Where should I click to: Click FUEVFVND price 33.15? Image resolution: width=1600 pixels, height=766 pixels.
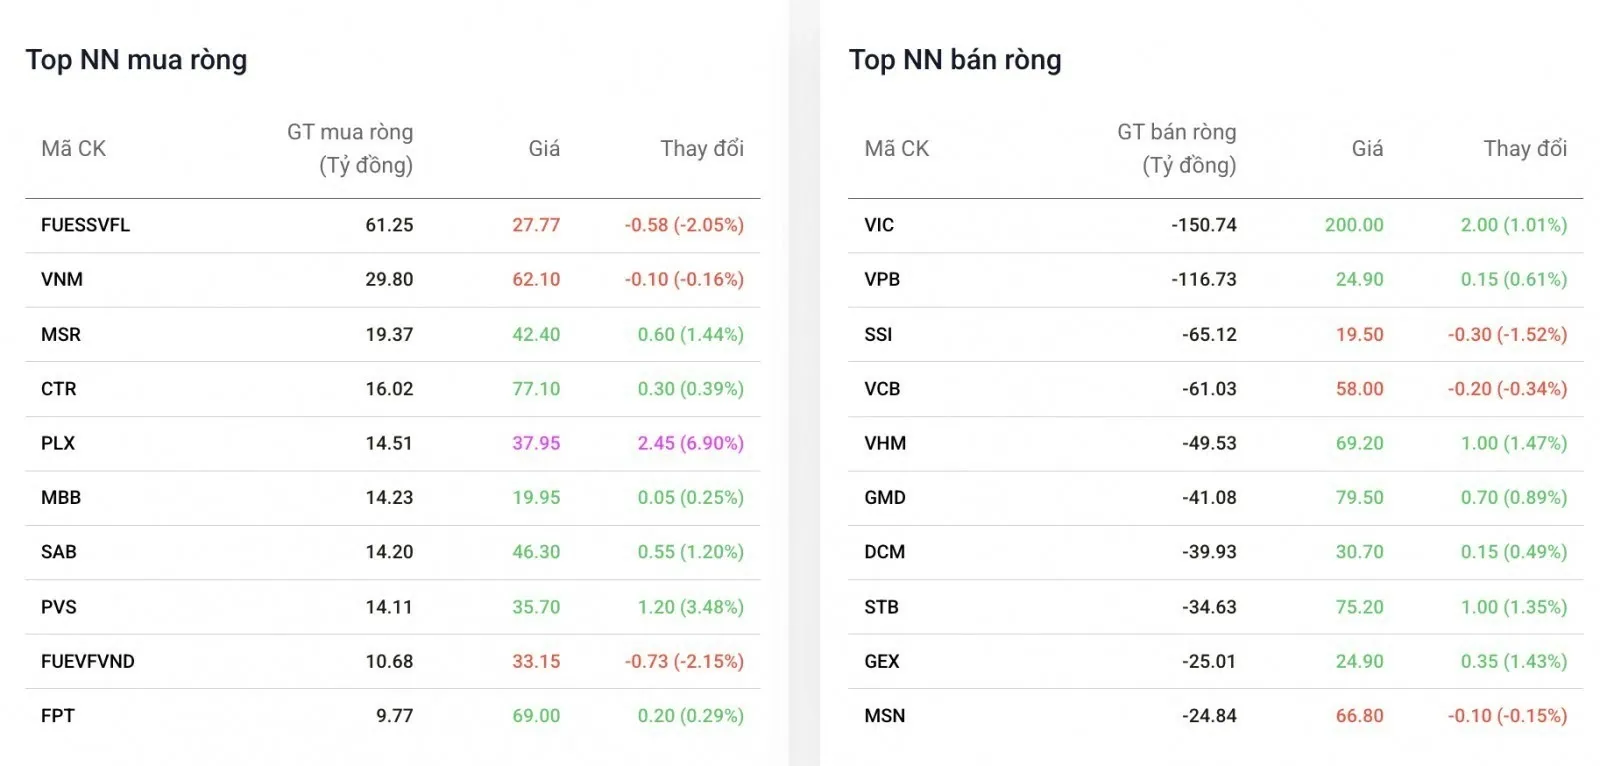tap(536, 661)
